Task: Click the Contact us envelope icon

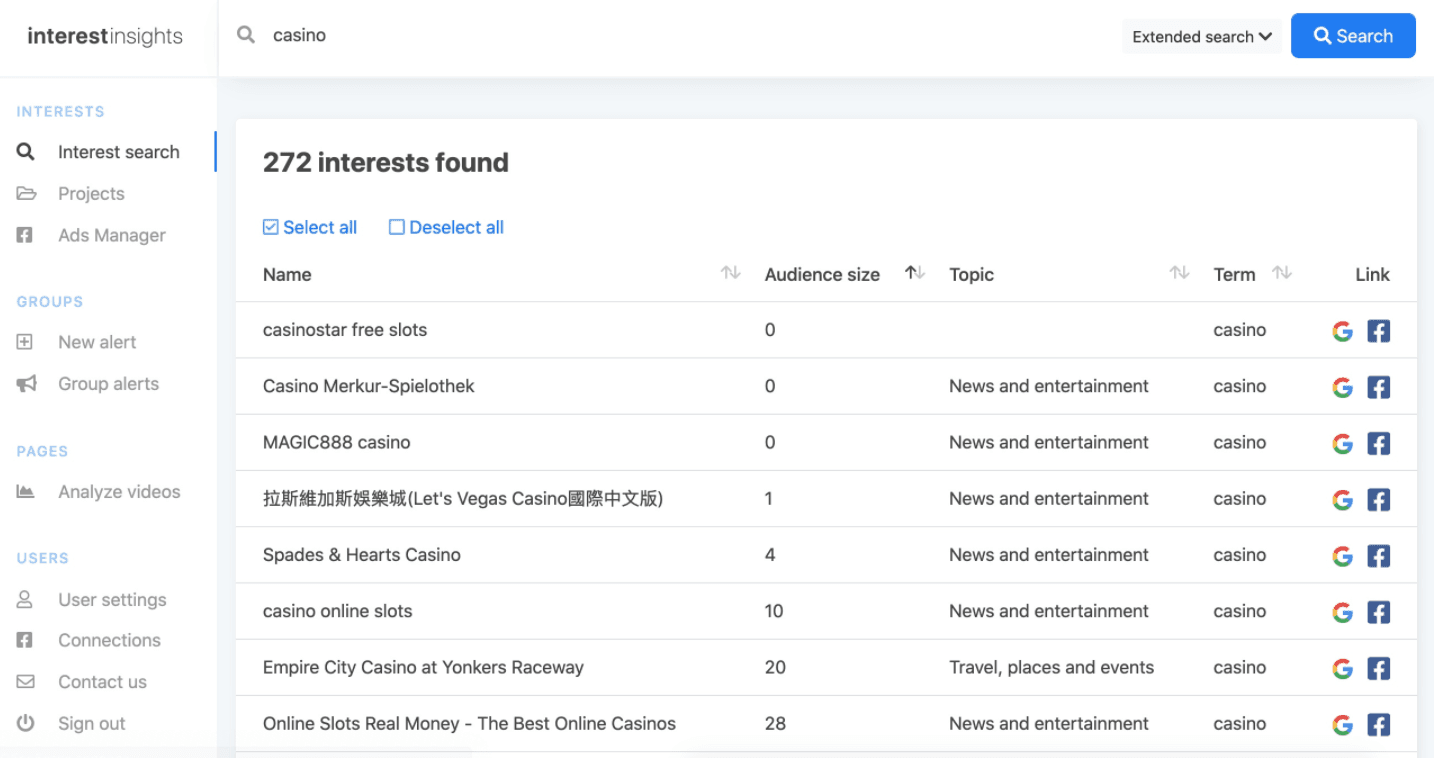Action: (x=26, y=682)
